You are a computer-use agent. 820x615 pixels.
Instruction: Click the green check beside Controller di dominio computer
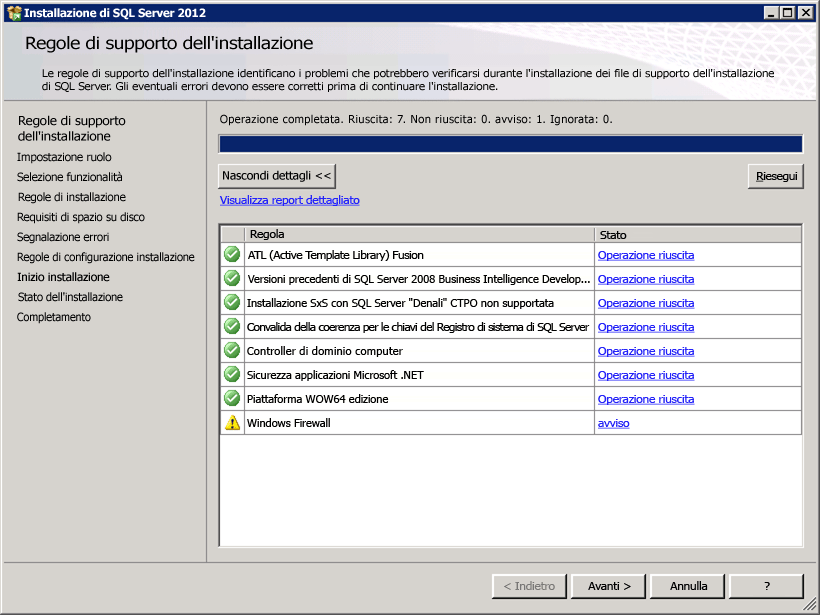232,351
